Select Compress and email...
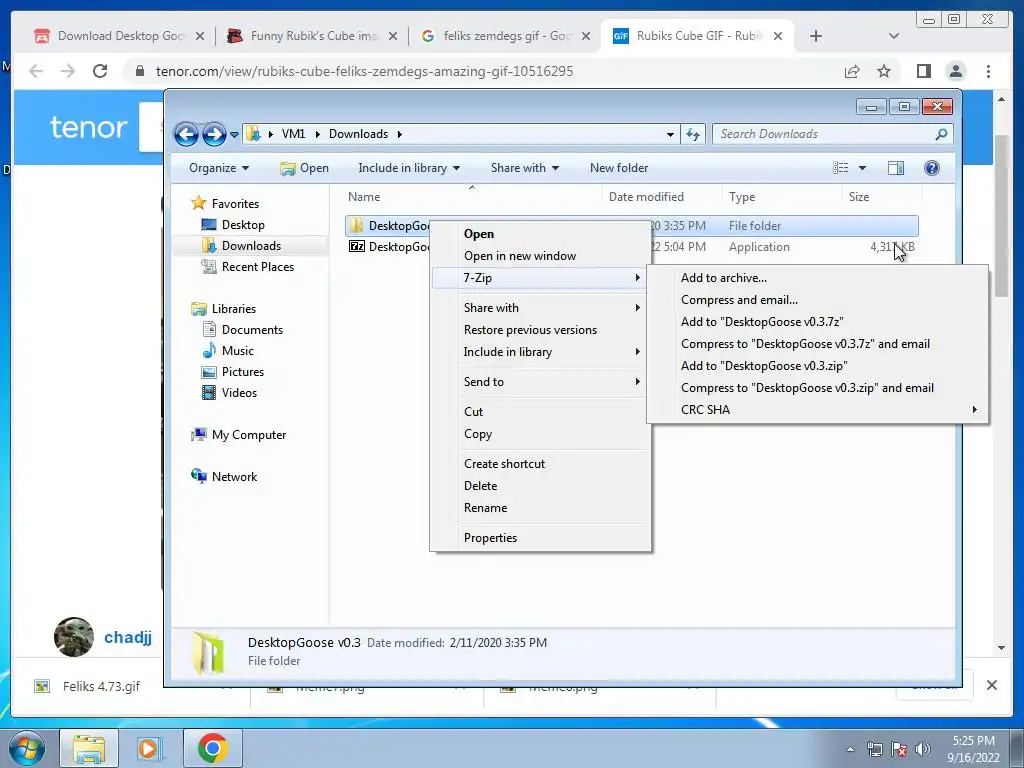1024x768 pixels. [x=818, y=300]
